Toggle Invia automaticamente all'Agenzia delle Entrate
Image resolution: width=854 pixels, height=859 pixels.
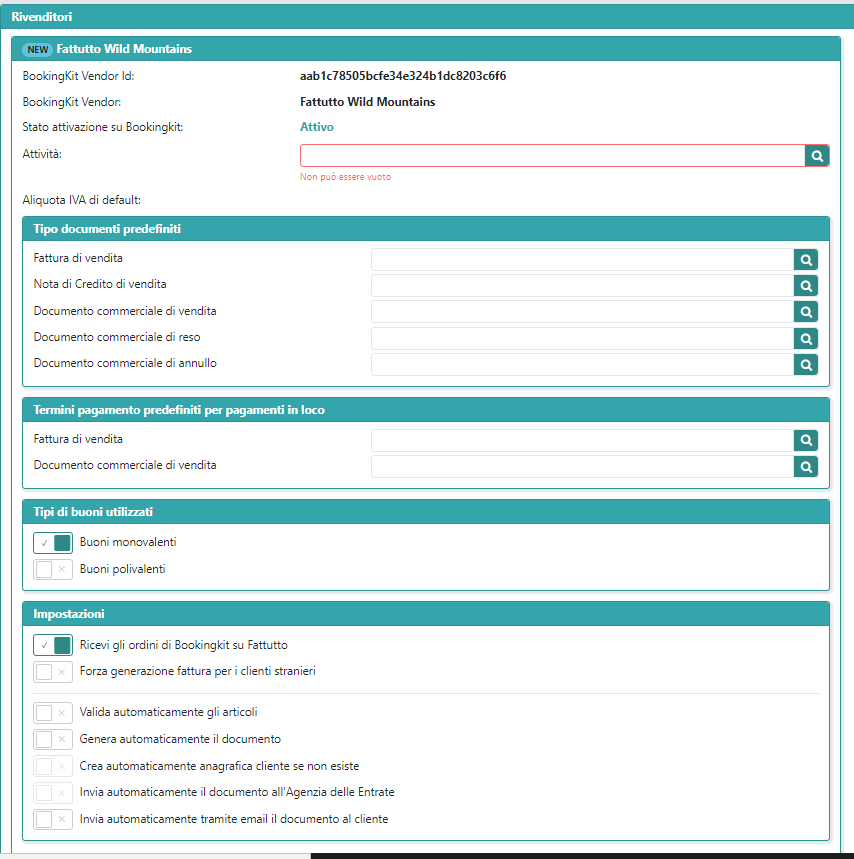pos(53,792)
